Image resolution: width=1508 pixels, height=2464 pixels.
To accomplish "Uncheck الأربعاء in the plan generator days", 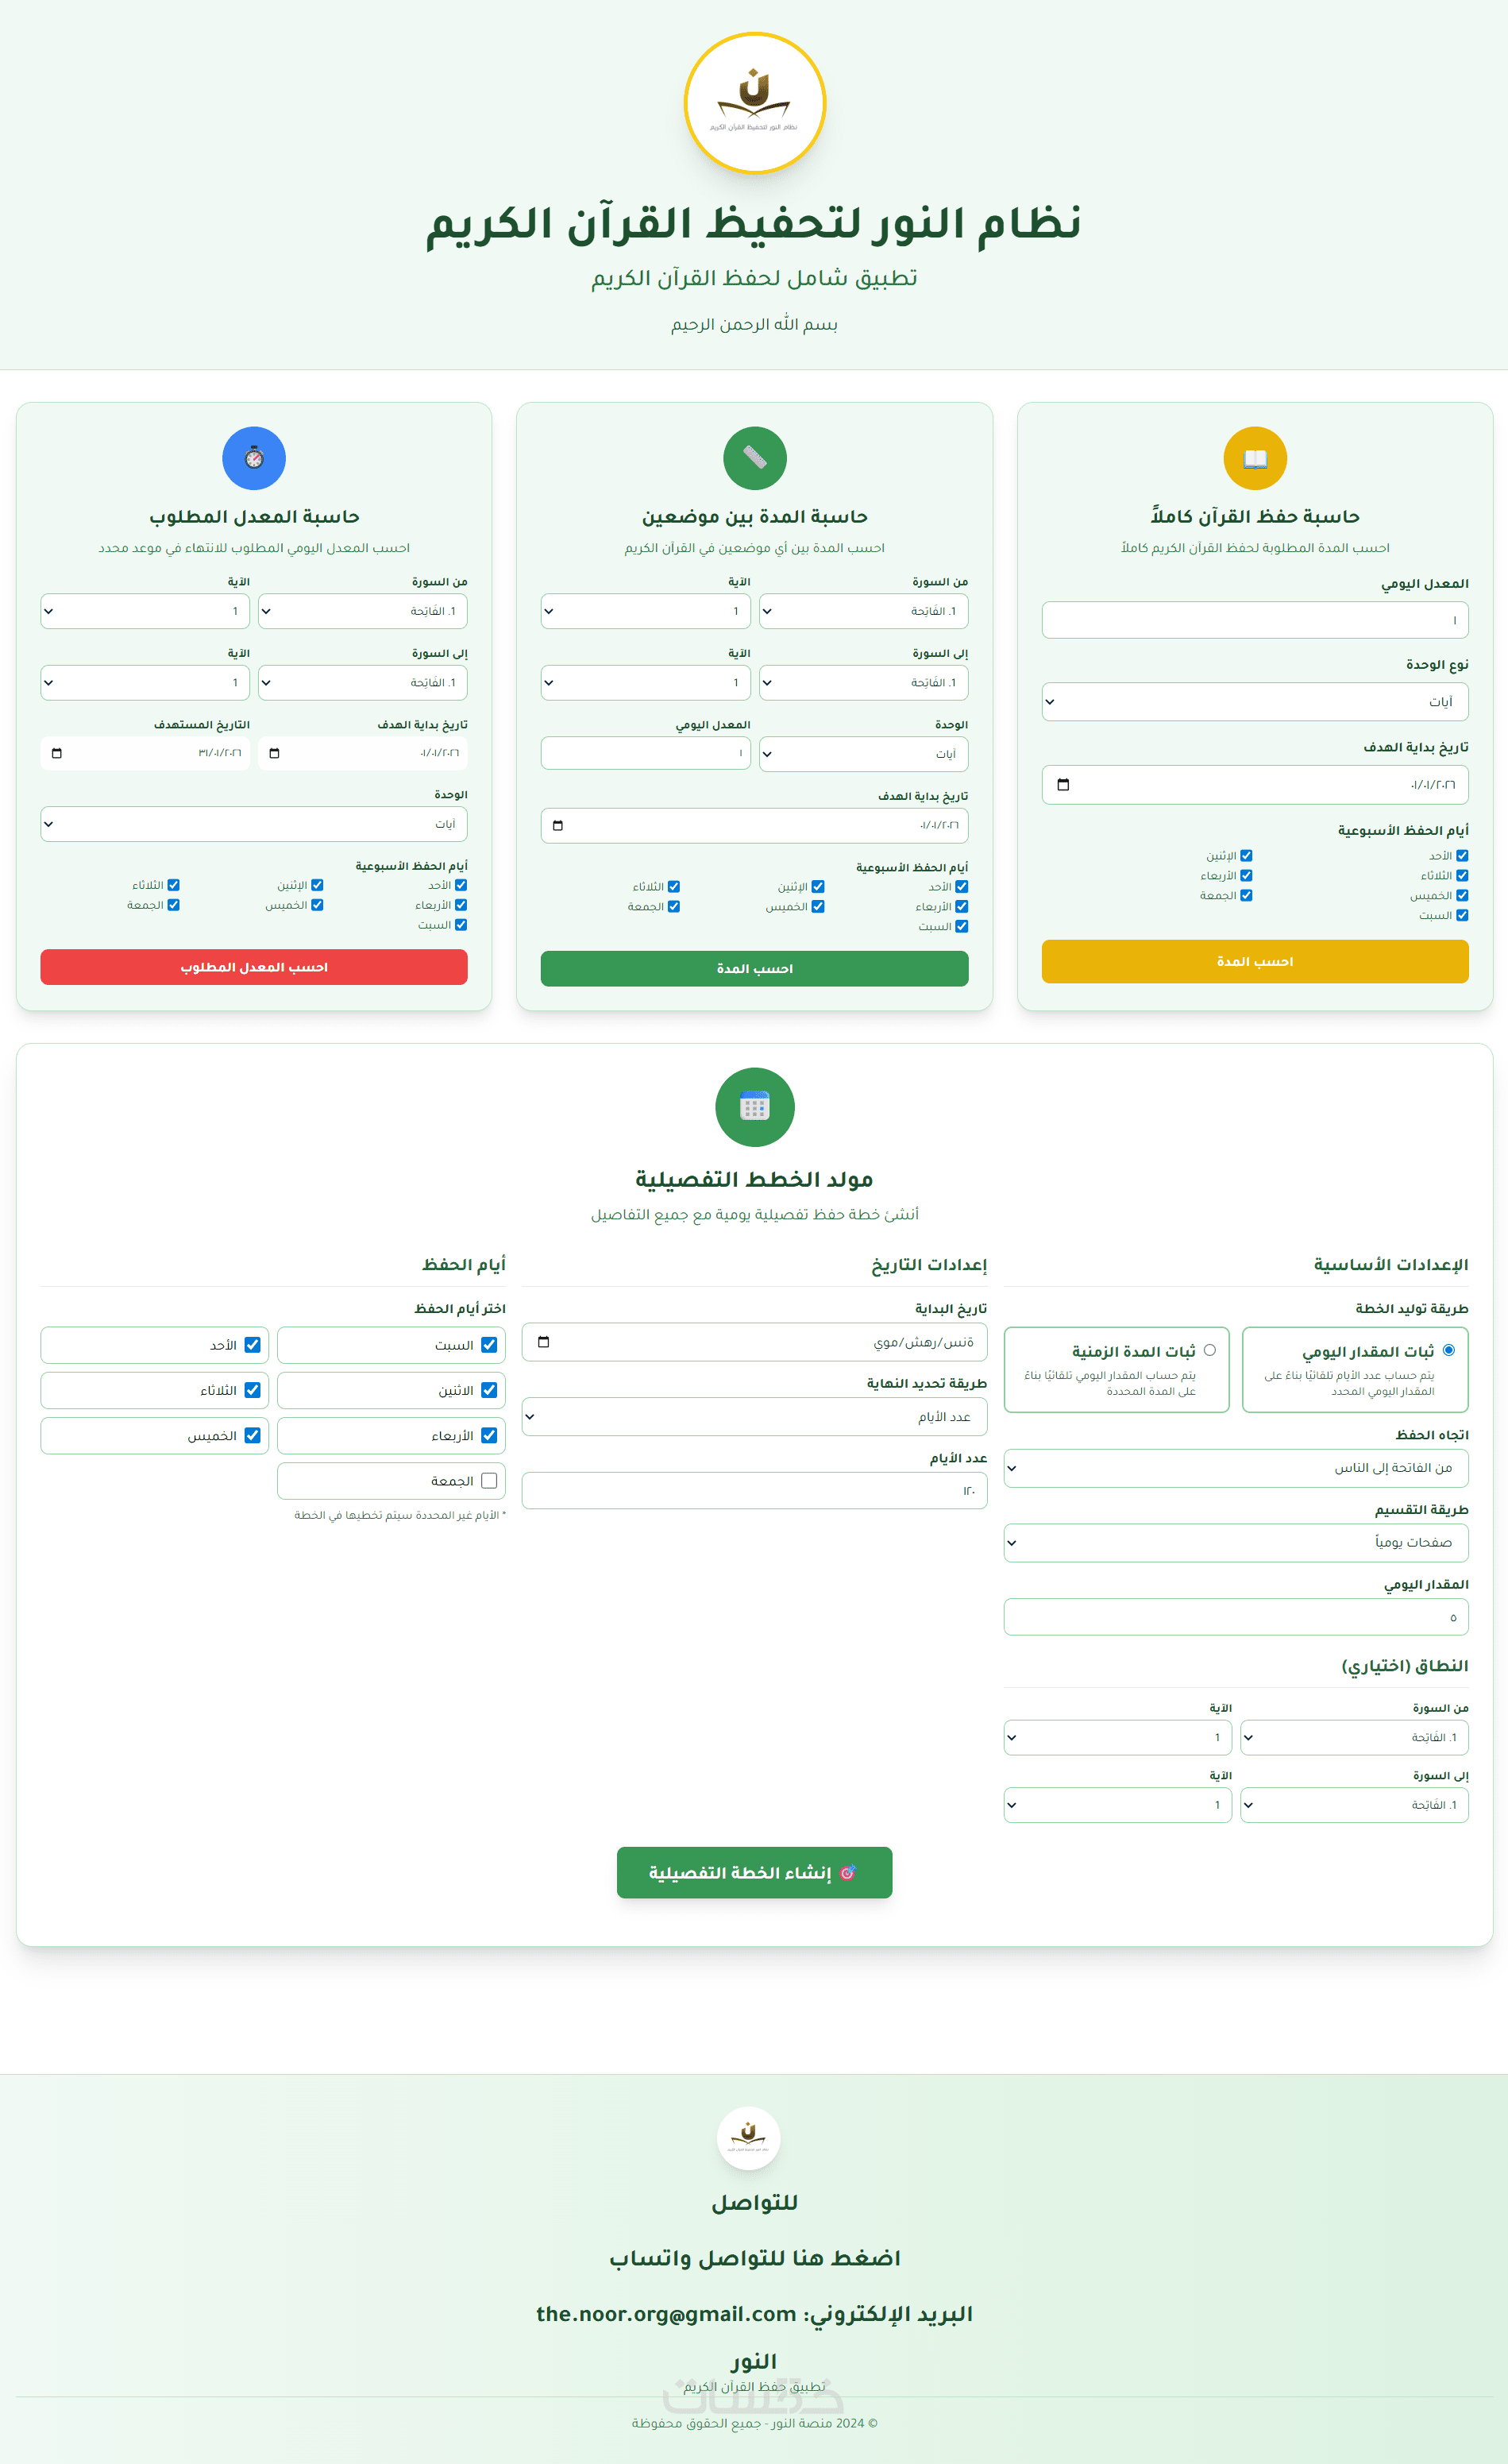I will pyautogui.click(x=489, y=1435).
